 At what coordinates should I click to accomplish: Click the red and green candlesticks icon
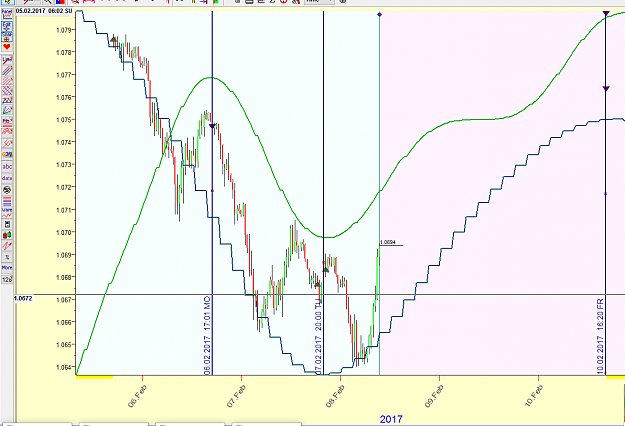(x=7, y=235)
